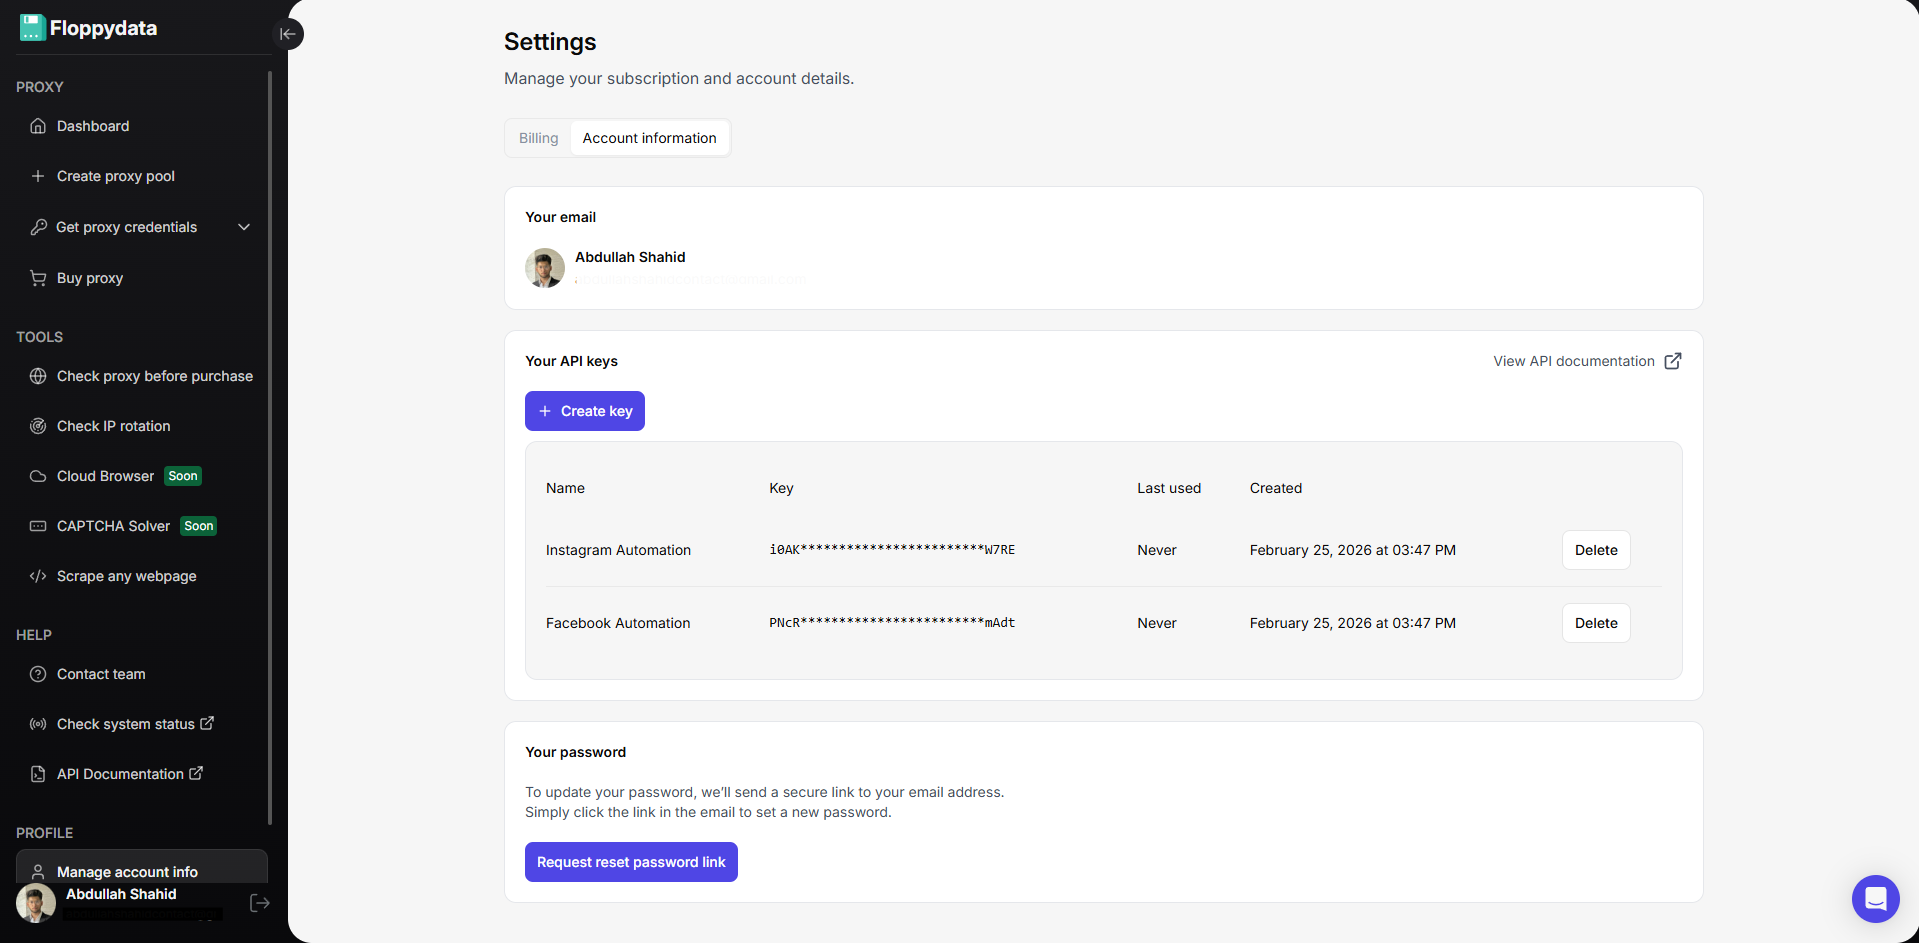The width and height of the screenshot is (1919, 943).
Task: Open the chat support bubble
Action: (x=1875, y=899)
